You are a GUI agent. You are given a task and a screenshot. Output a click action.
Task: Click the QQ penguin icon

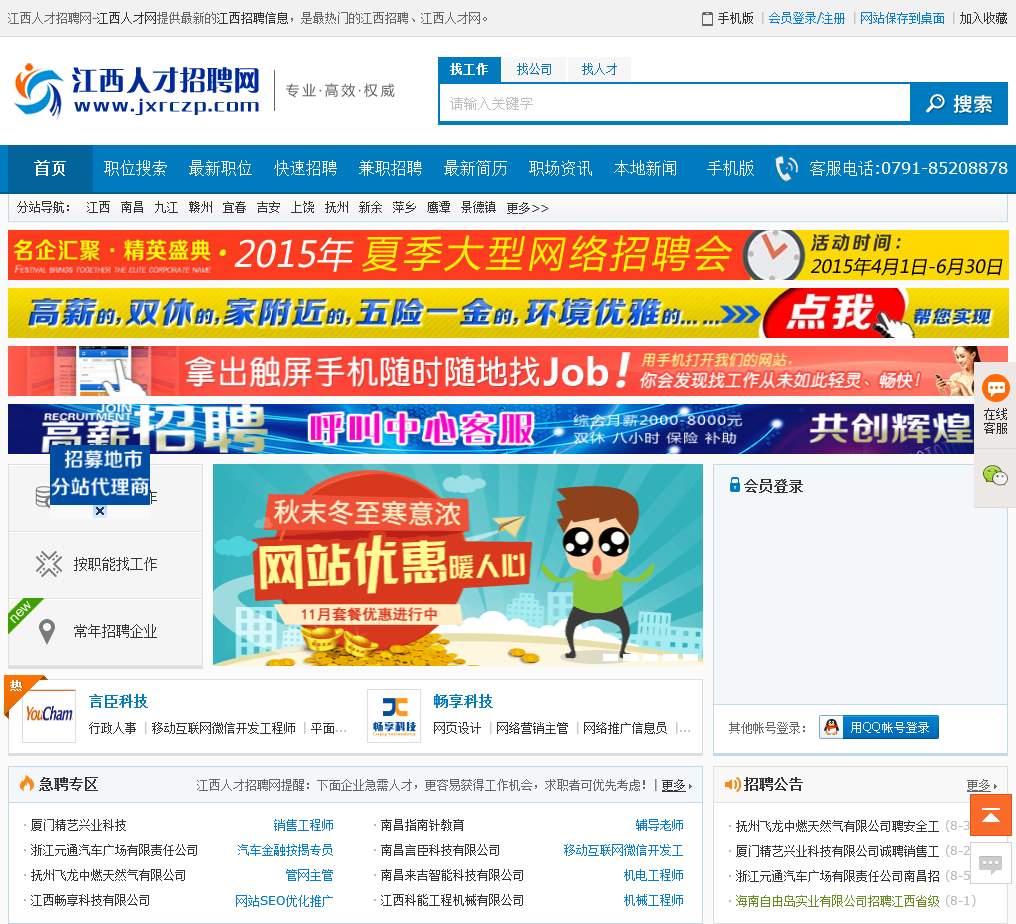(831, 727)
